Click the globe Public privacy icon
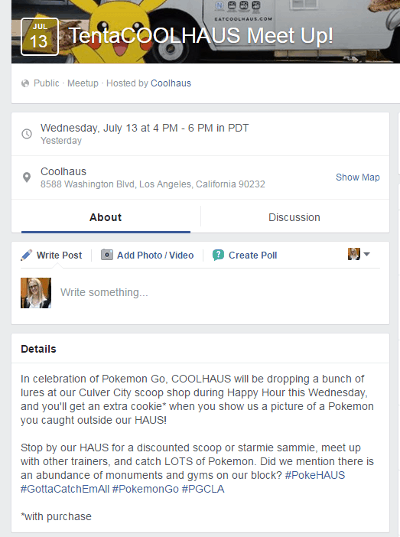400x537 pixels. click(x=25, y=83)
